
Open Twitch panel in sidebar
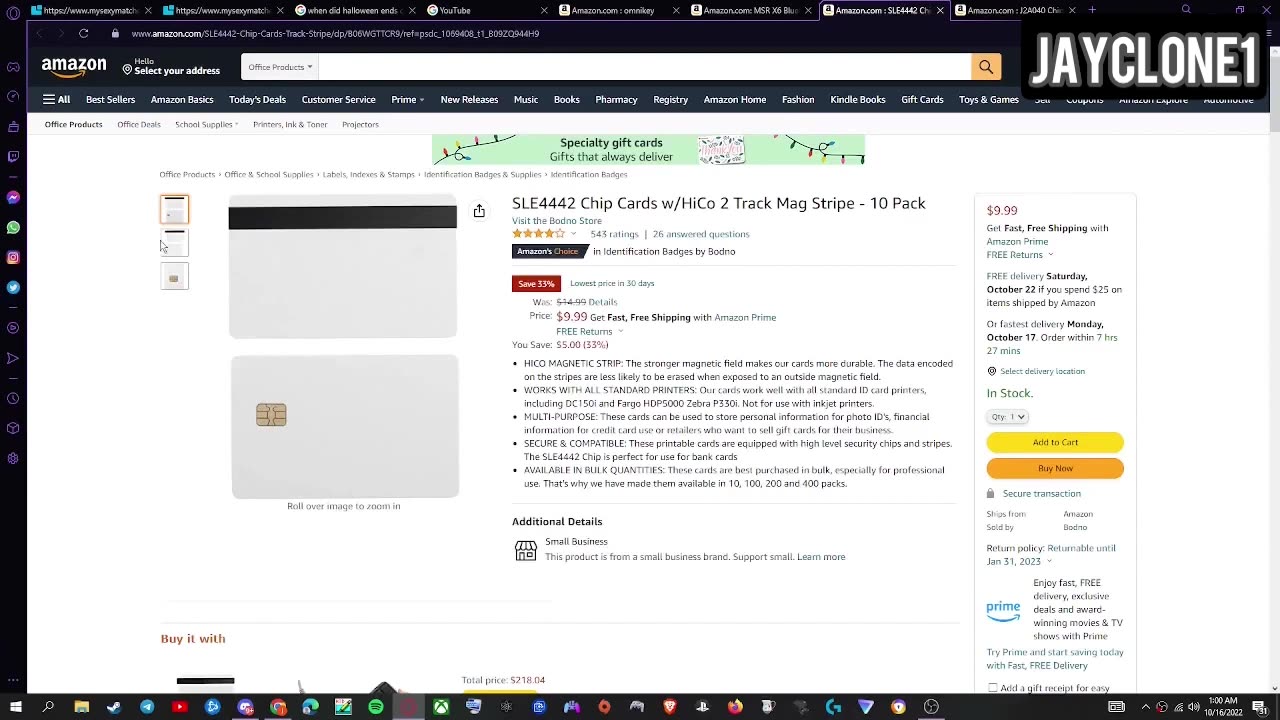tap(13, 157)
